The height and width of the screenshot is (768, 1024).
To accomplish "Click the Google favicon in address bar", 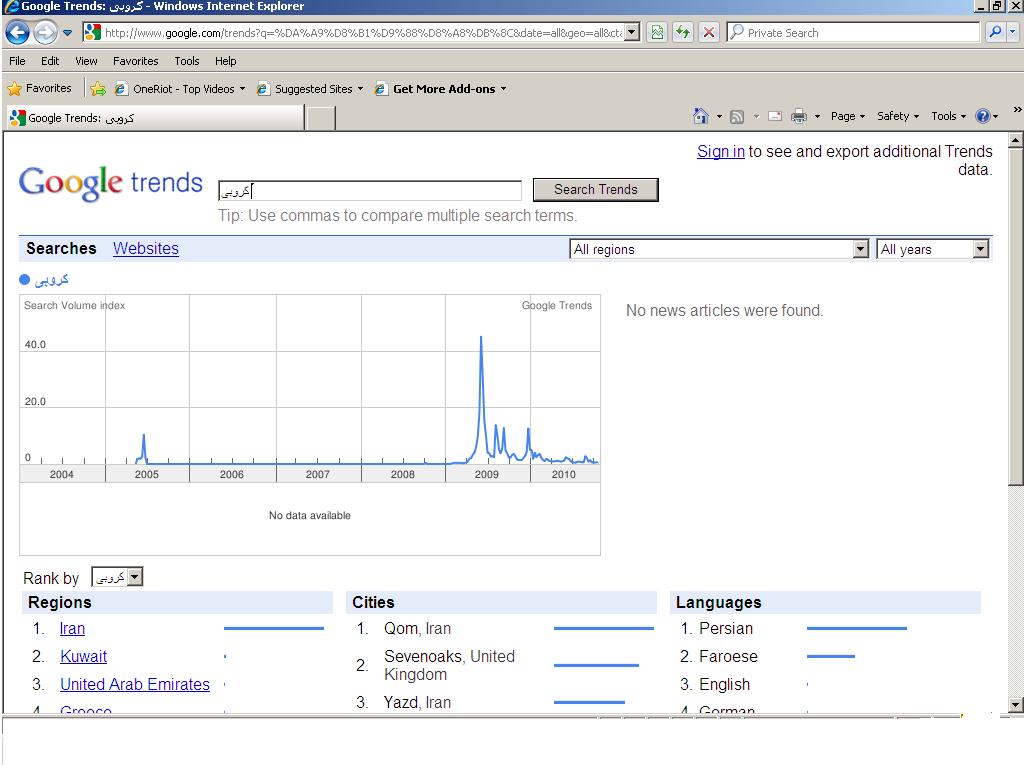I will [93, 32].
